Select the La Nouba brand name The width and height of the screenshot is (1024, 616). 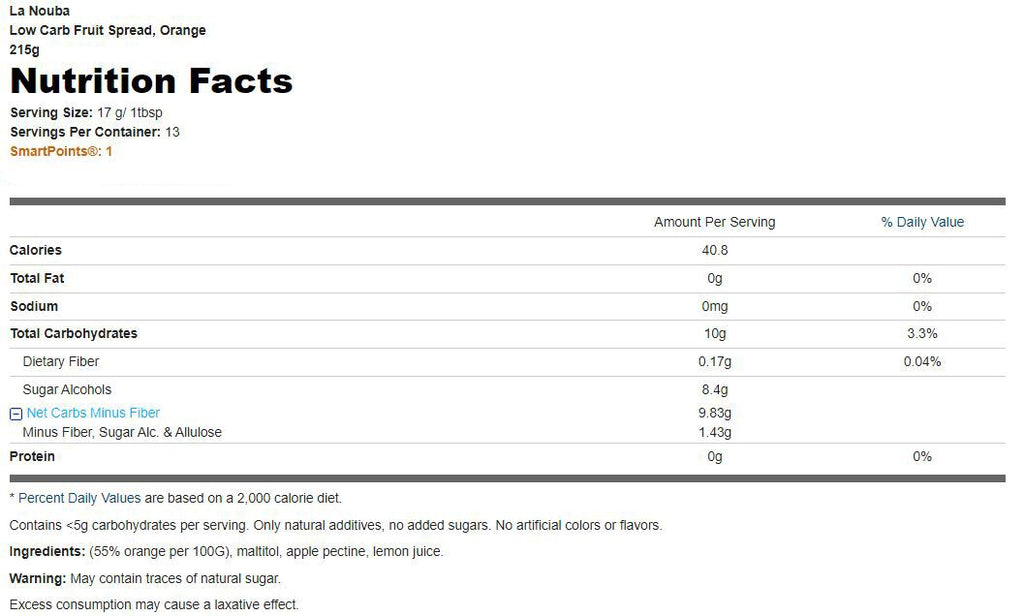[x=40, y=11]
